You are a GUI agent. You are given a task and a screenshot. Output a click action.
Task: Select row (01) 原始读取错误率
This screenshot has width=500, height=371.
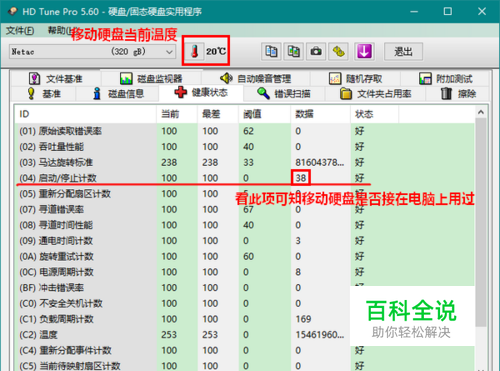coord(245,131)
